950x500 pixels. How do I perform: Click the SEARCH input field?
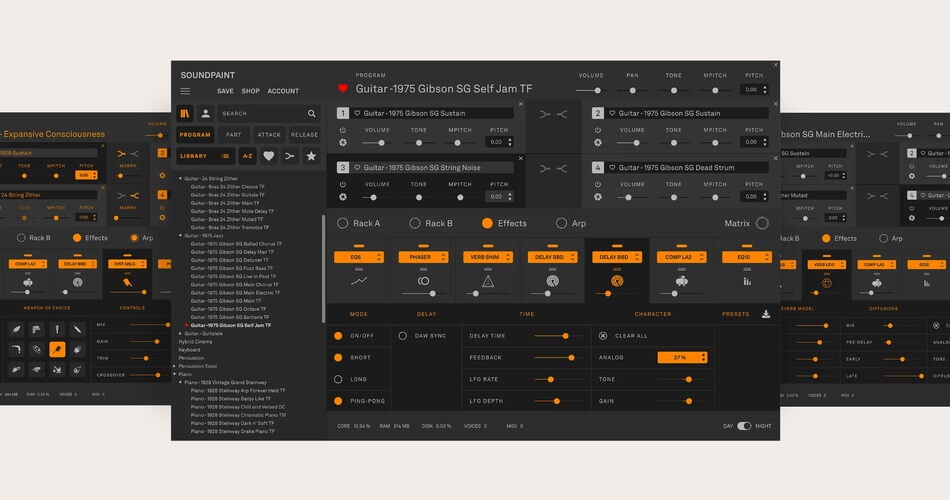268,113
